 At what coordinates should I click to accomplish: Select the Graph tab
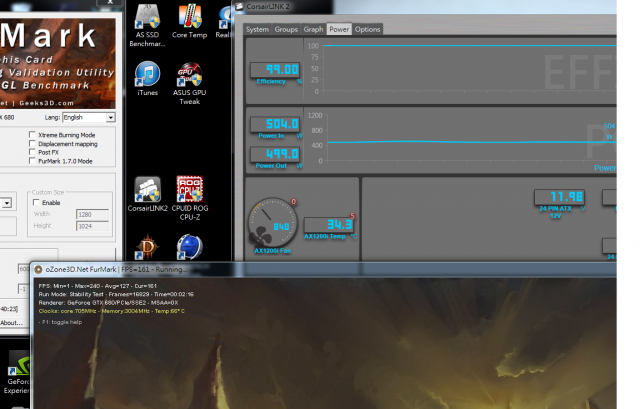point(313,29)
